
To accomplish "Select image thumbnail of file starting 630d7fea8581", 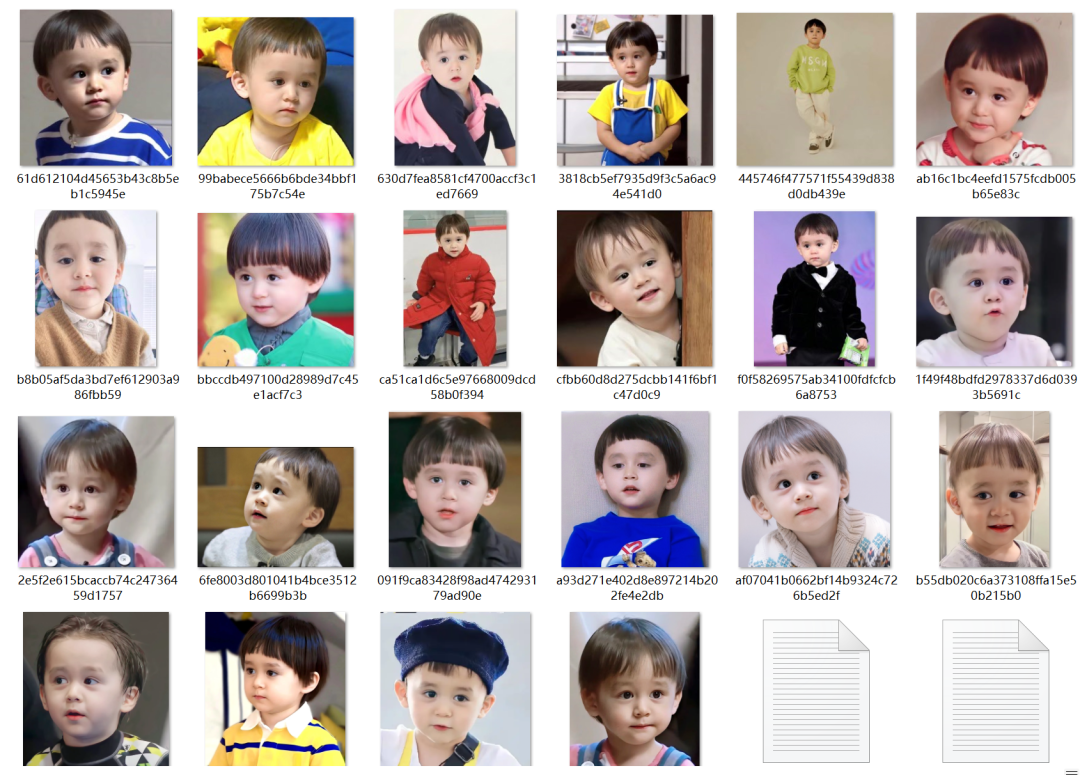I will pyautogui.click(x=455, y=87).
